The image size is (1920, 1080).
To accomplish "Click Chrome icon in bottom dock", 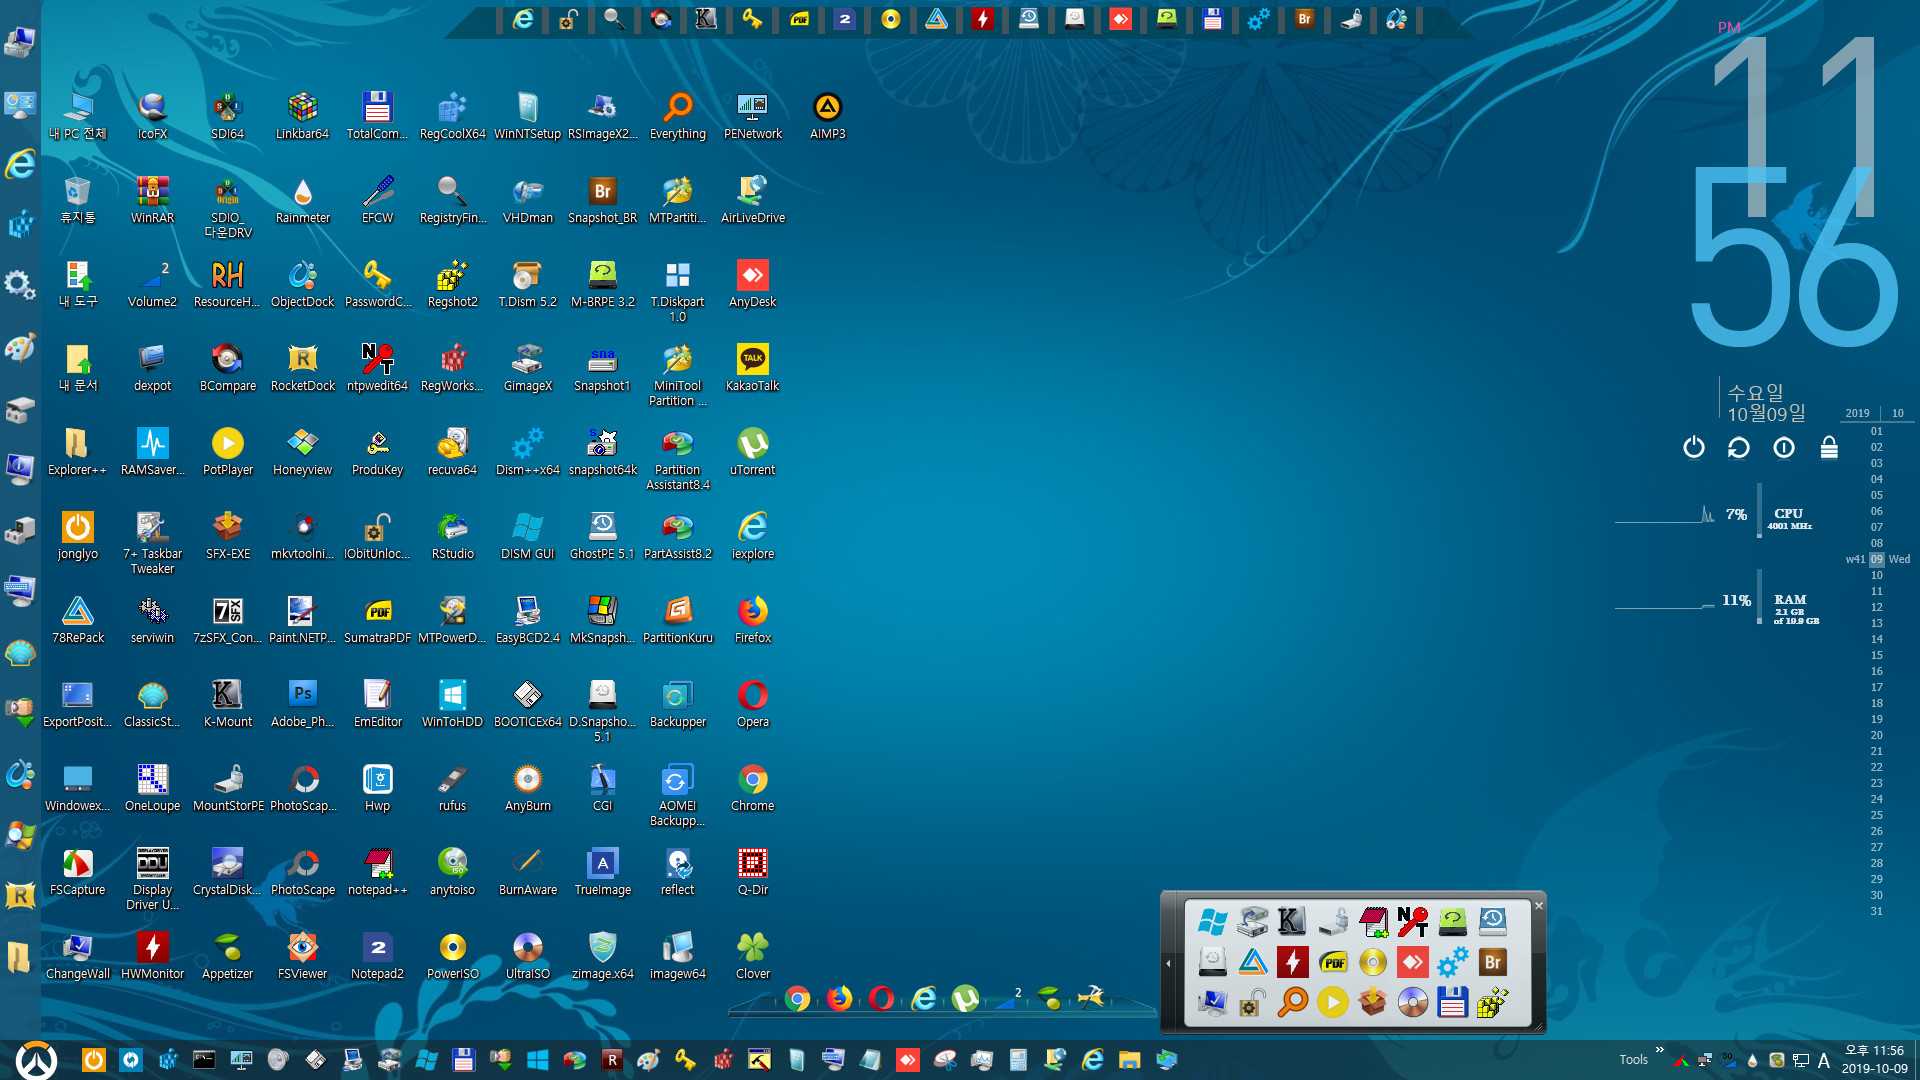I will click(797, 998).
